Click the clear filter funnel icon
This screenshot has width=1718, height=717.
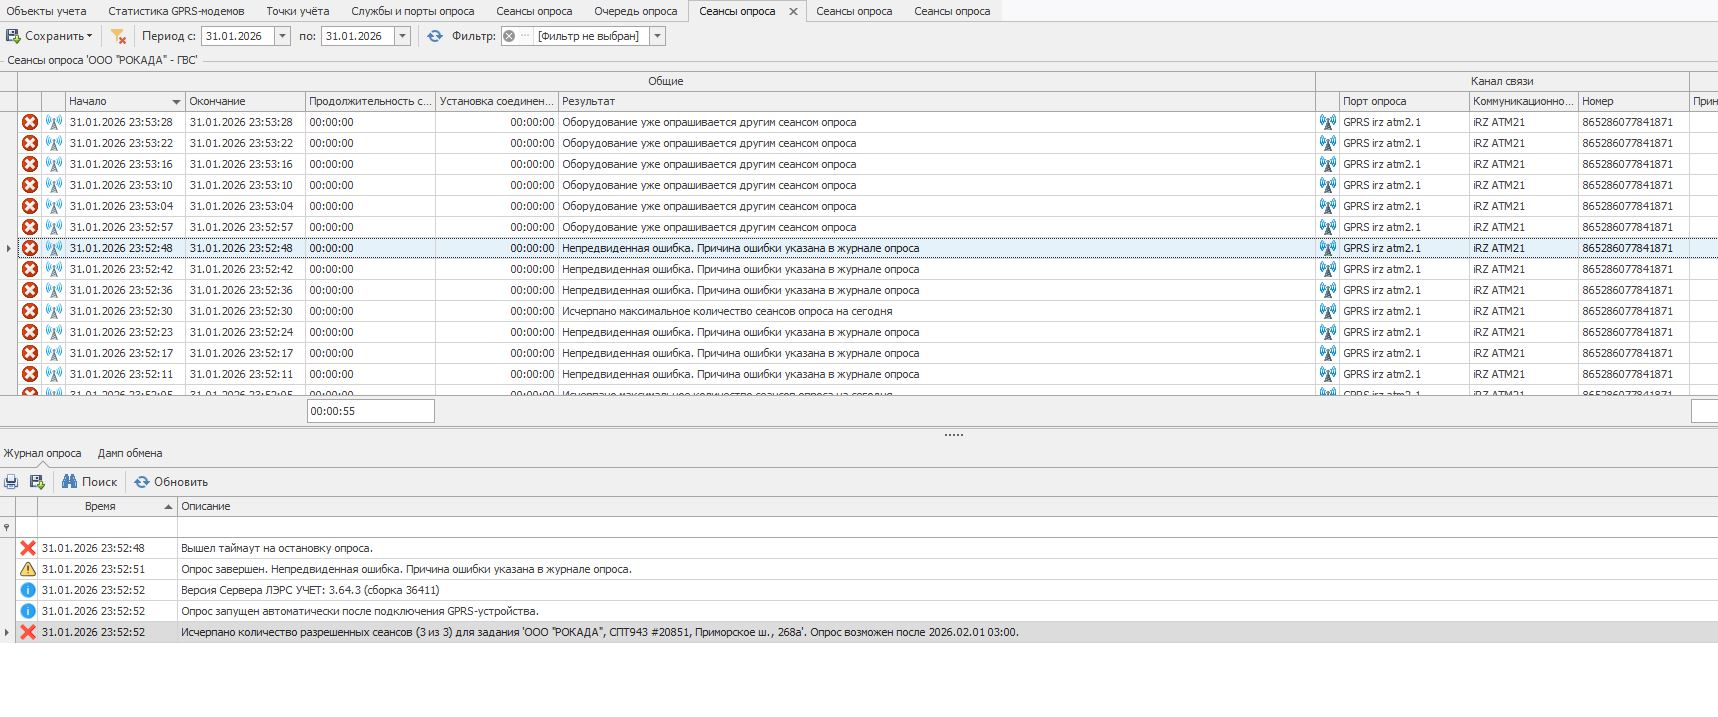[x=118, y=36]
